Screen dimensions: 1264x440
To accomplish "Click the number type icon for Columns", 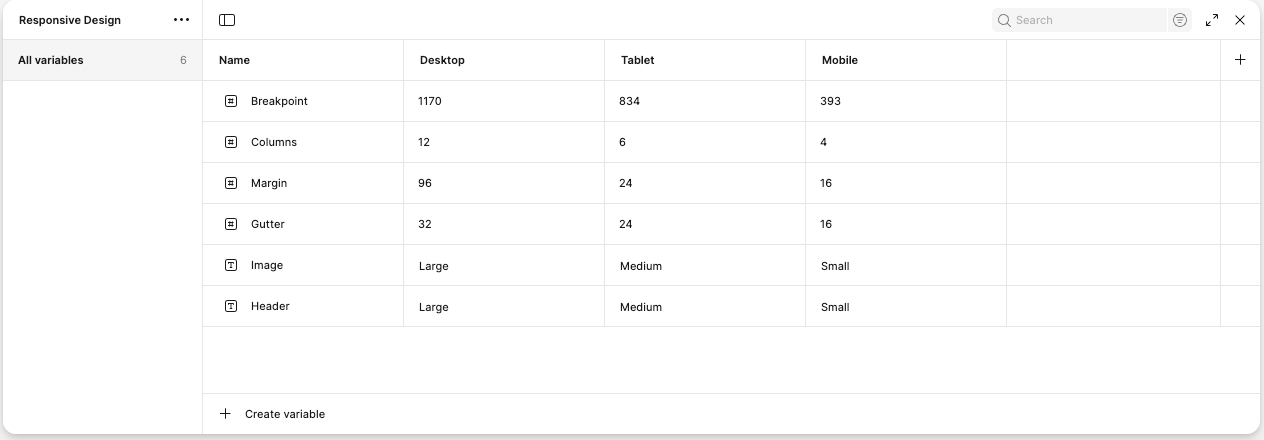I will (231, 142).
